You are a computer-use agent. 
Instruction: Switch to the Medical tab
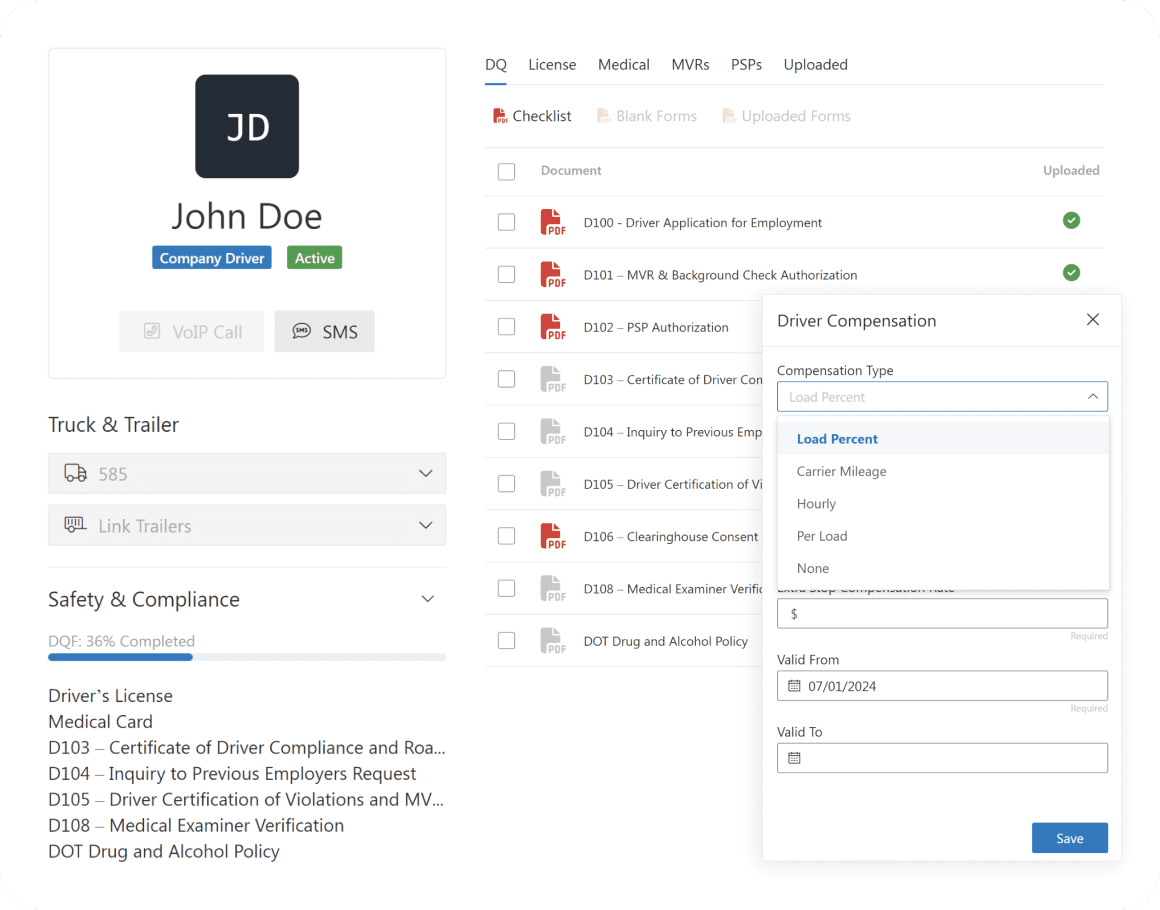pos(624,64)
